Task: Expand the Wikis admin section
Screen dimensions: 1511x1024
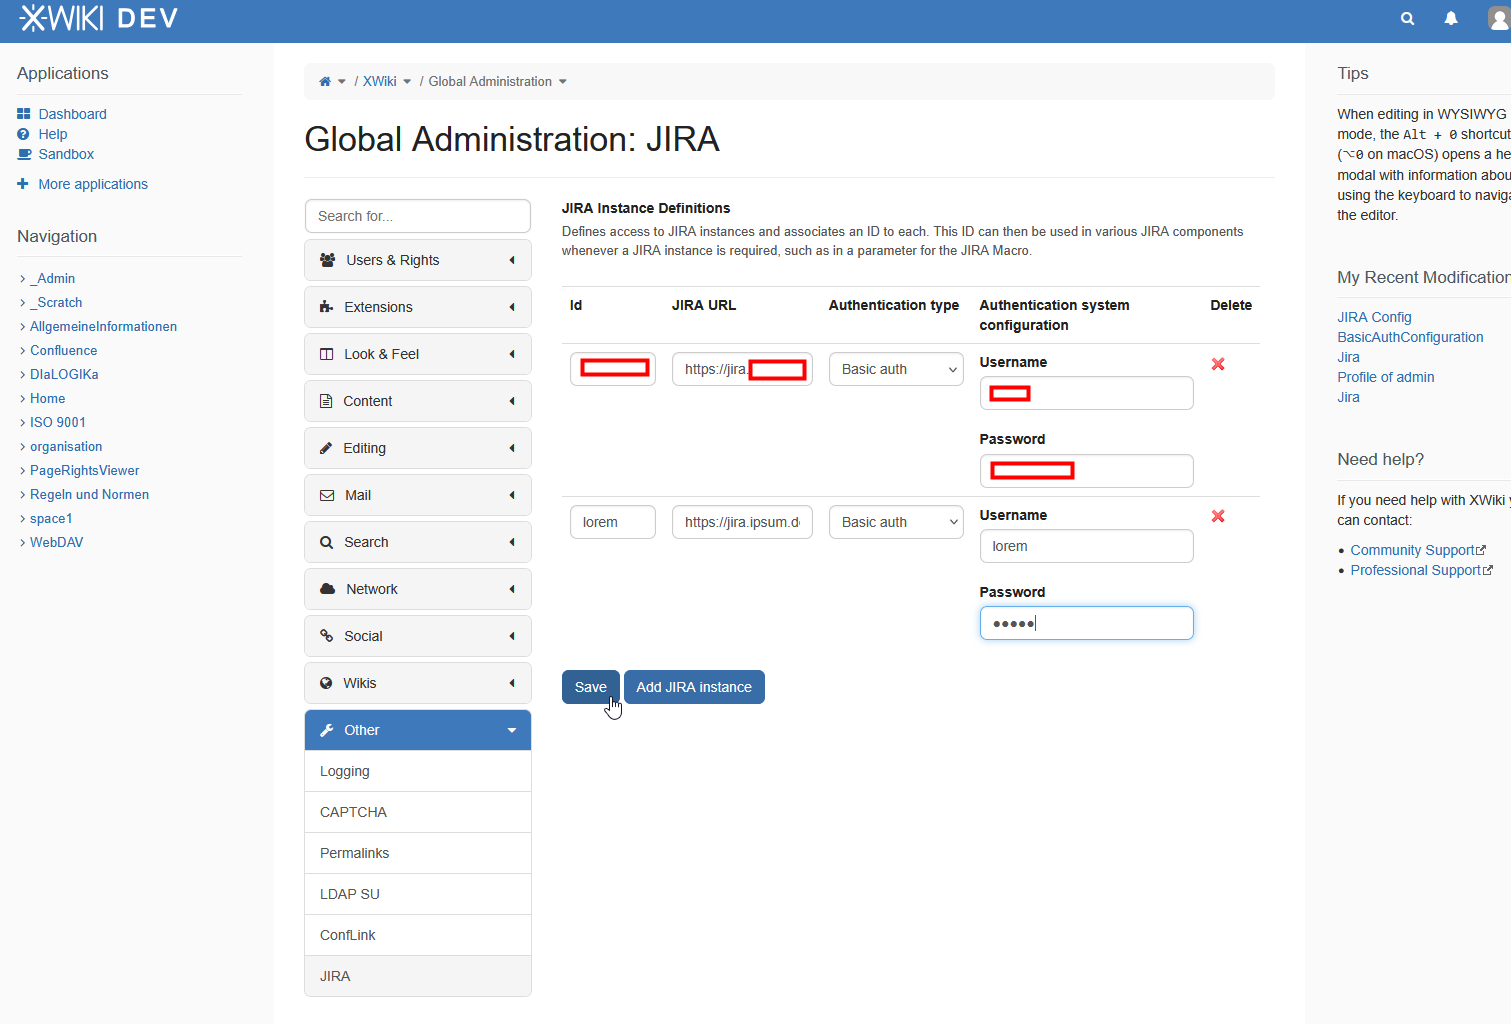Action: pyautogui.click(x=418, y=683)
